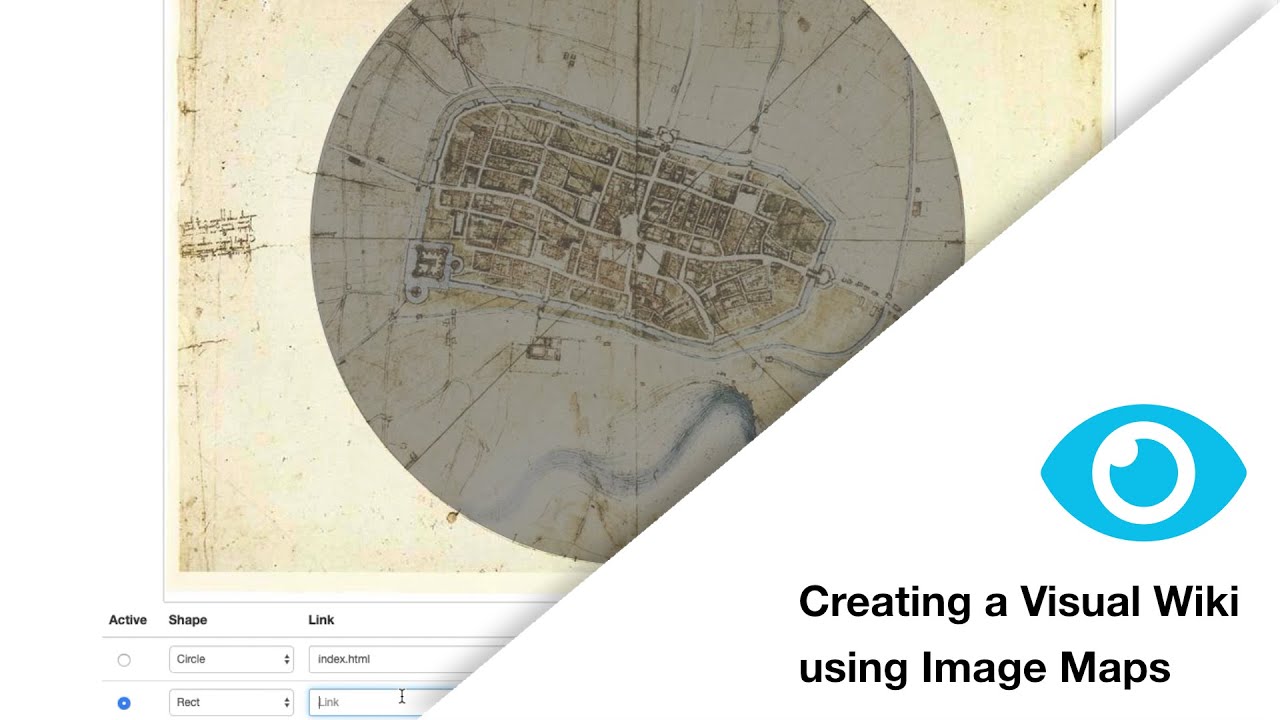Open the Circle shape dropdown

(x=231, y=659)
